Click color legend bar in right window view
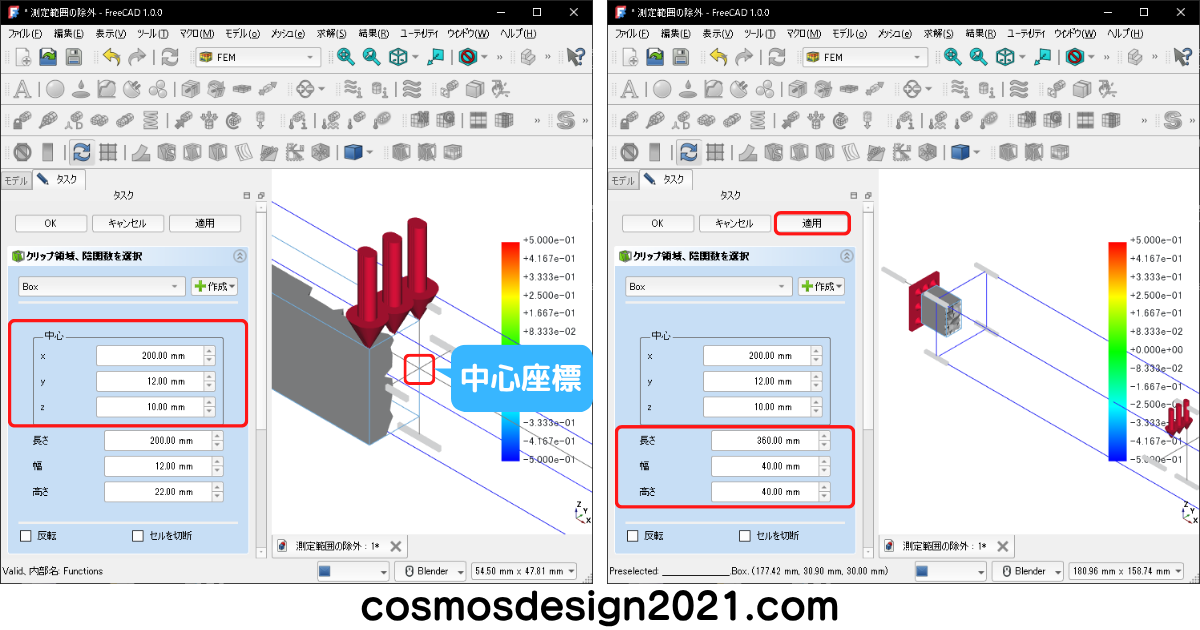The height and width of the screenshot is (630, 1200). (x=1117, y=351)
